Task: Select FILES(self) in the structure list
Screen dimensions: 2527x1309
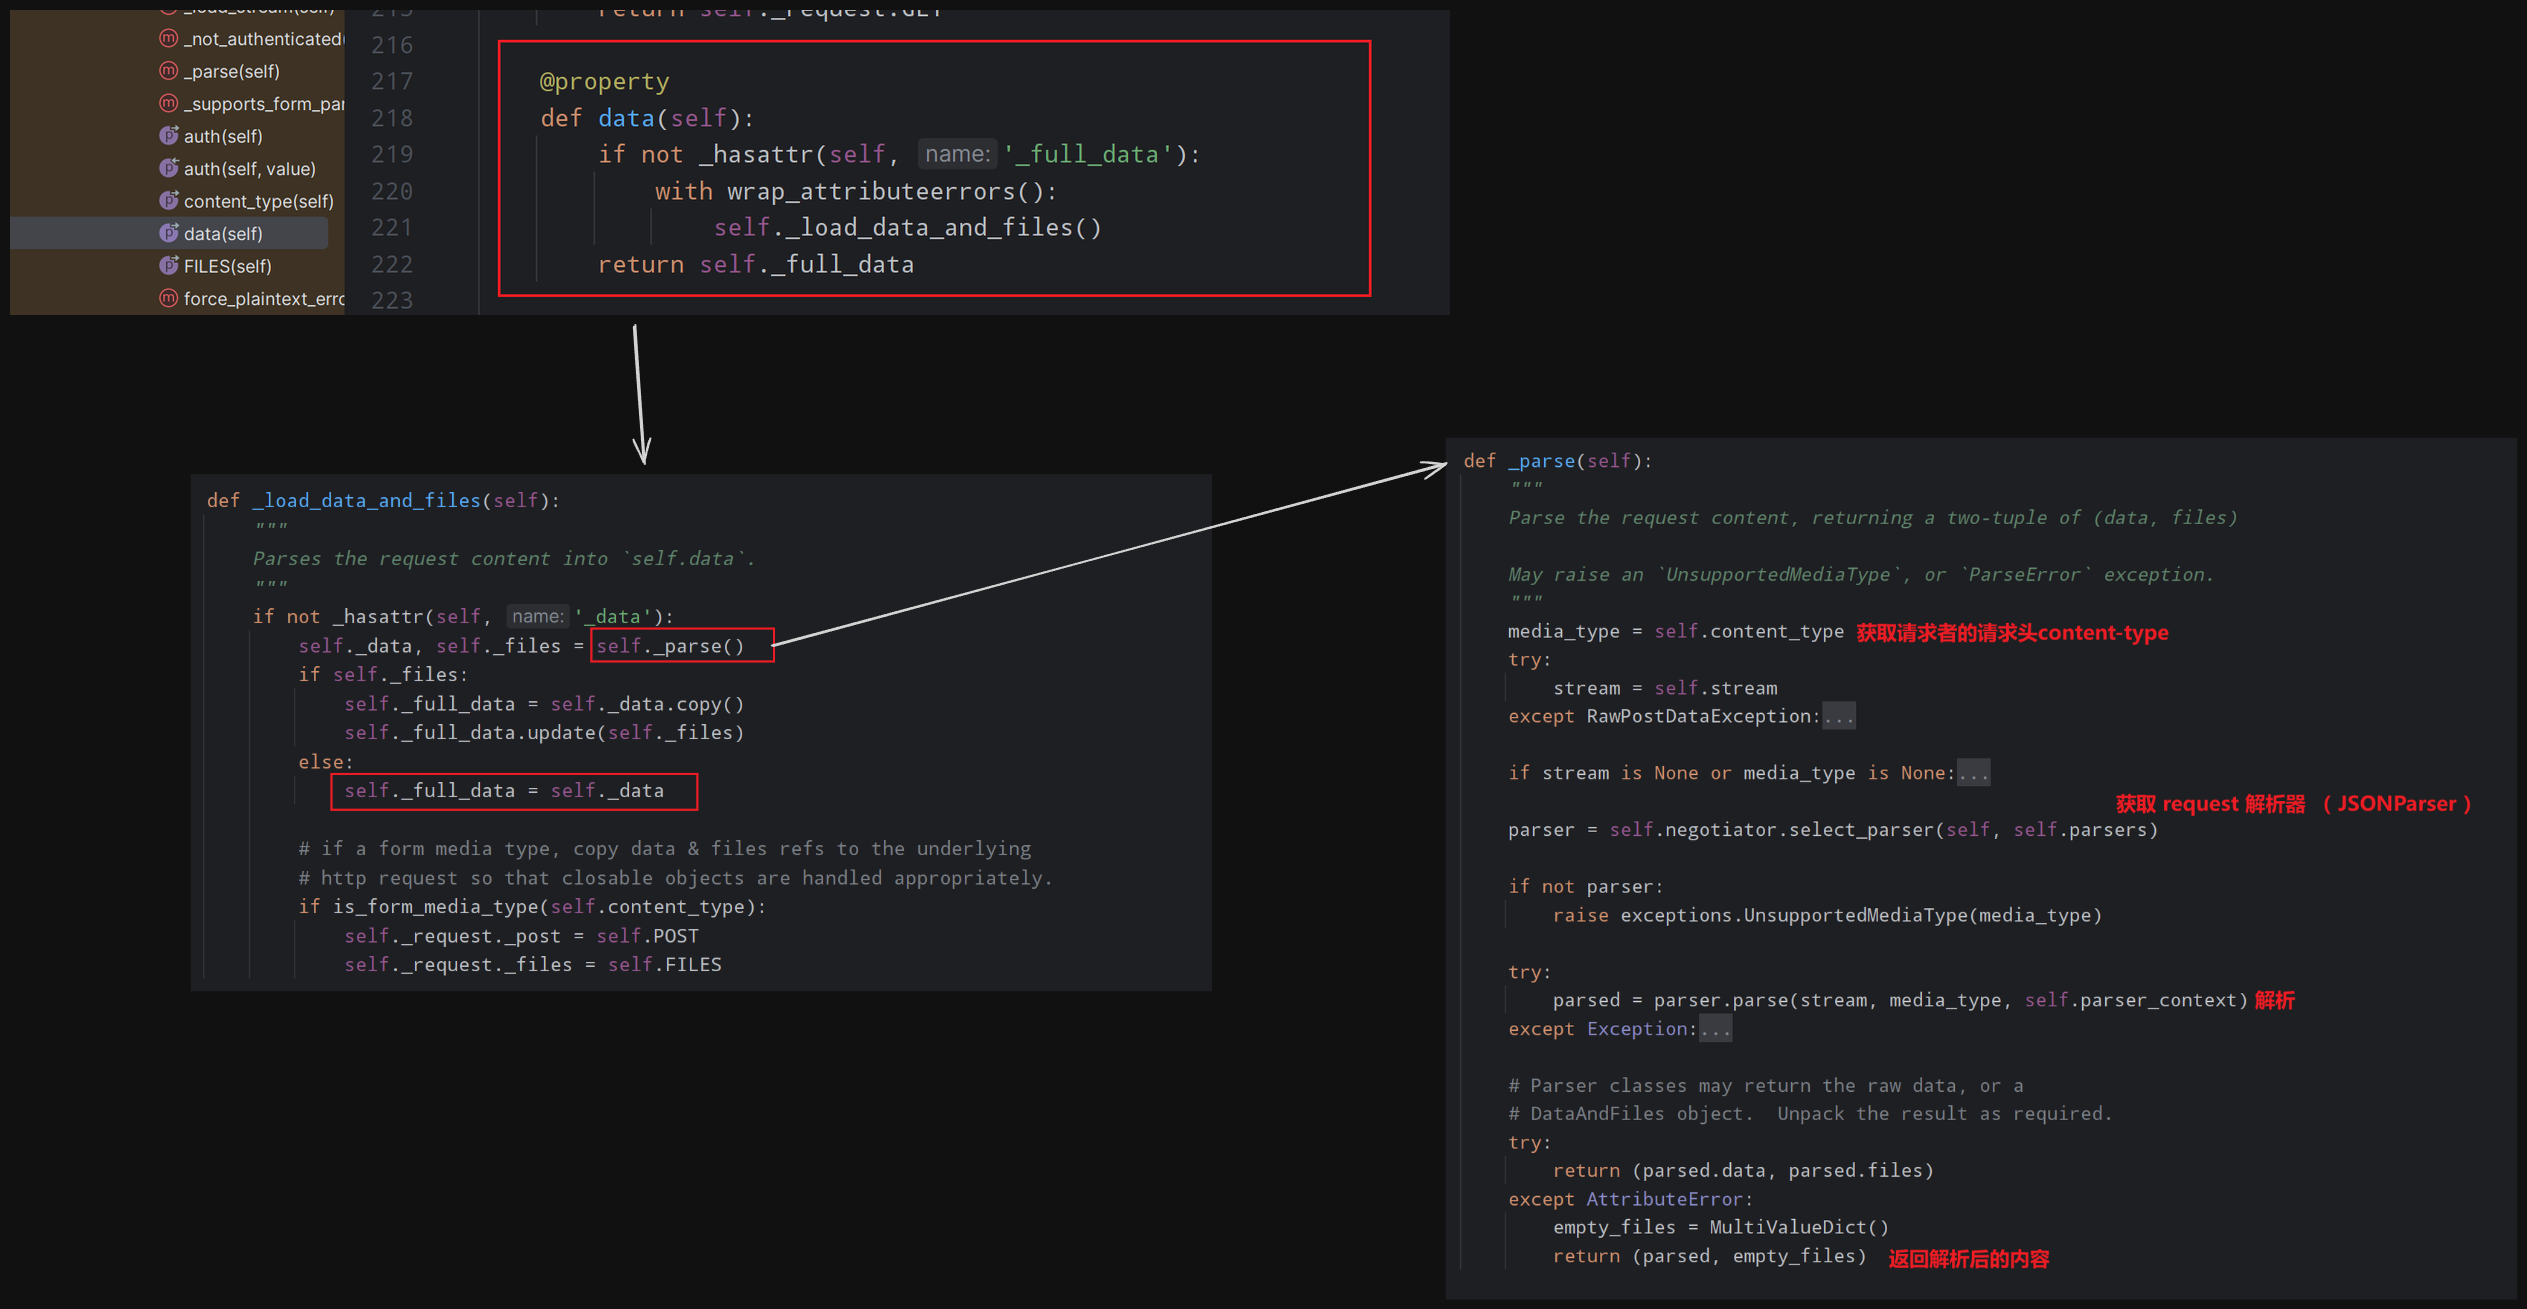Action: (227, 266)
